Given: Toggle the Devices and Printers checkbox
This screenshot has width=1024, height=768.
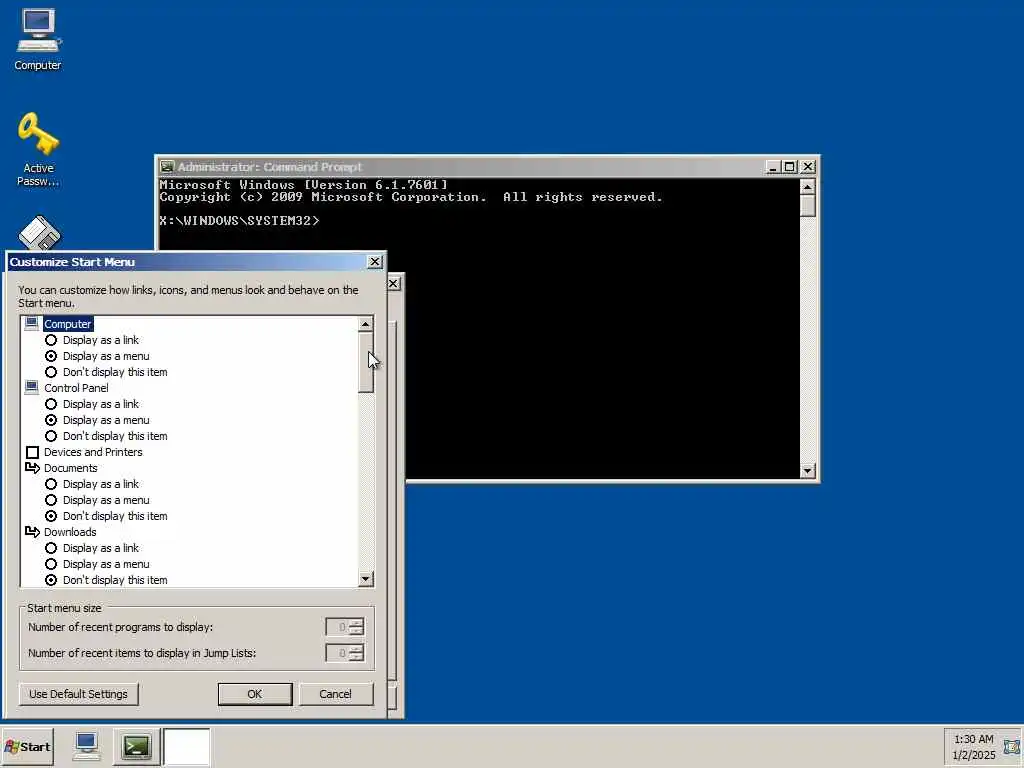Looking at the screenshot, I should [32, 452].
